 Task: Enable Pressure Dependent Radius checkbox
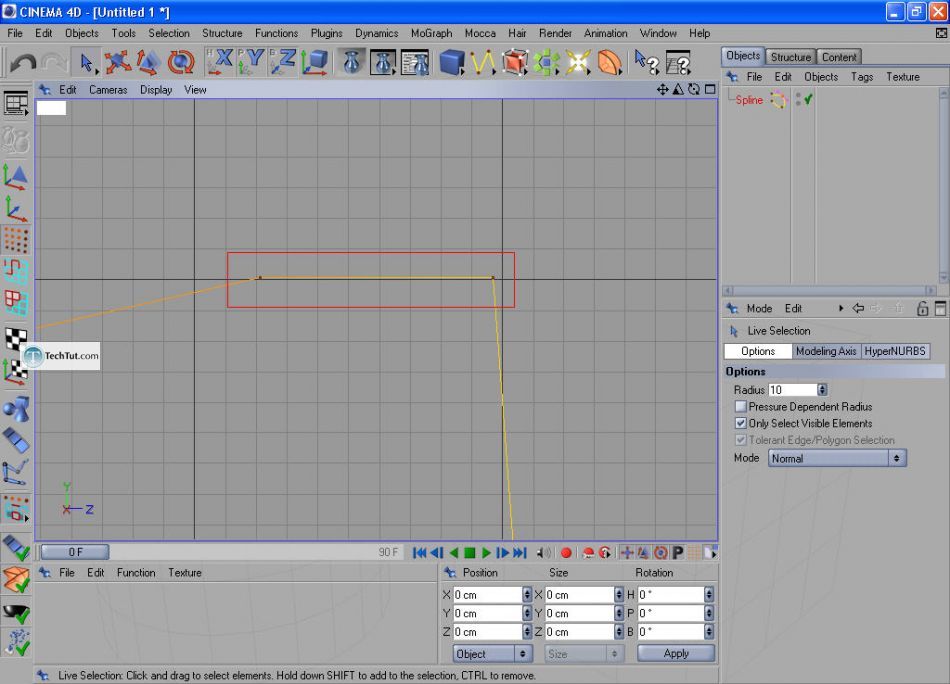740,407
